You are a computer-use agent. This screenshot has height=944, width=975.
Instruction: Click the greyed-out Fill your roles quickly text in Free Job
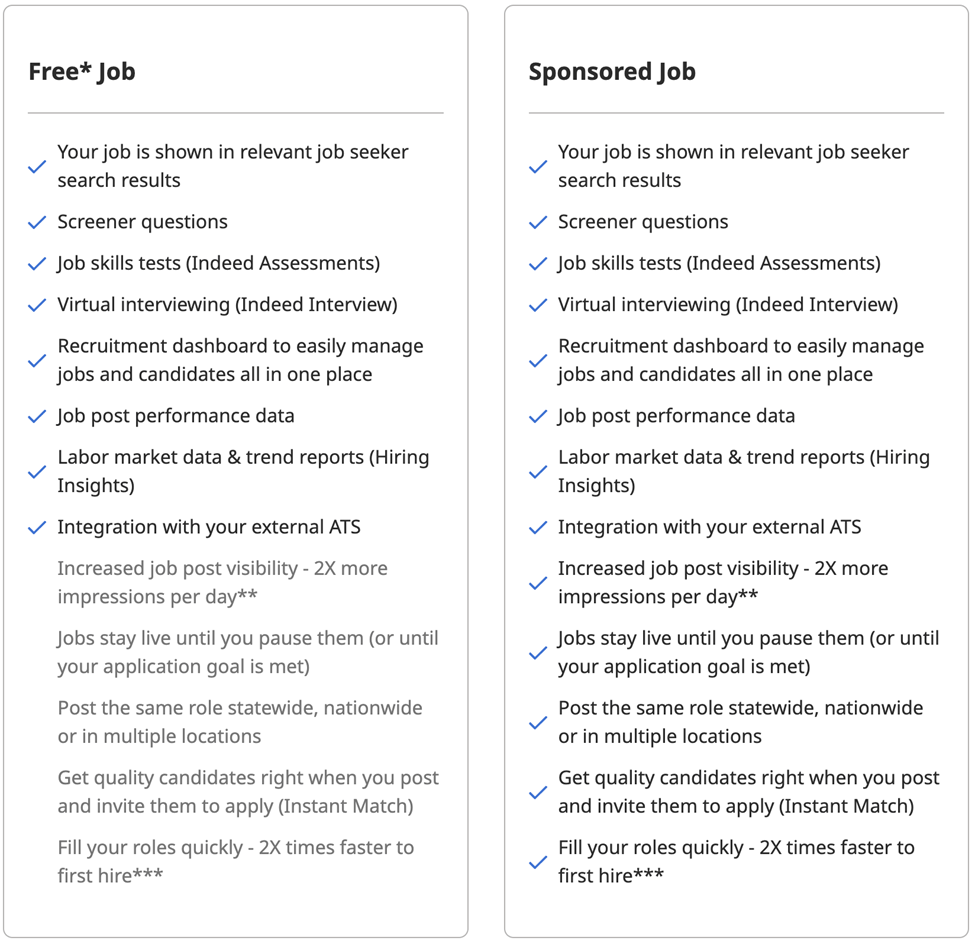[x=236, y=862]
